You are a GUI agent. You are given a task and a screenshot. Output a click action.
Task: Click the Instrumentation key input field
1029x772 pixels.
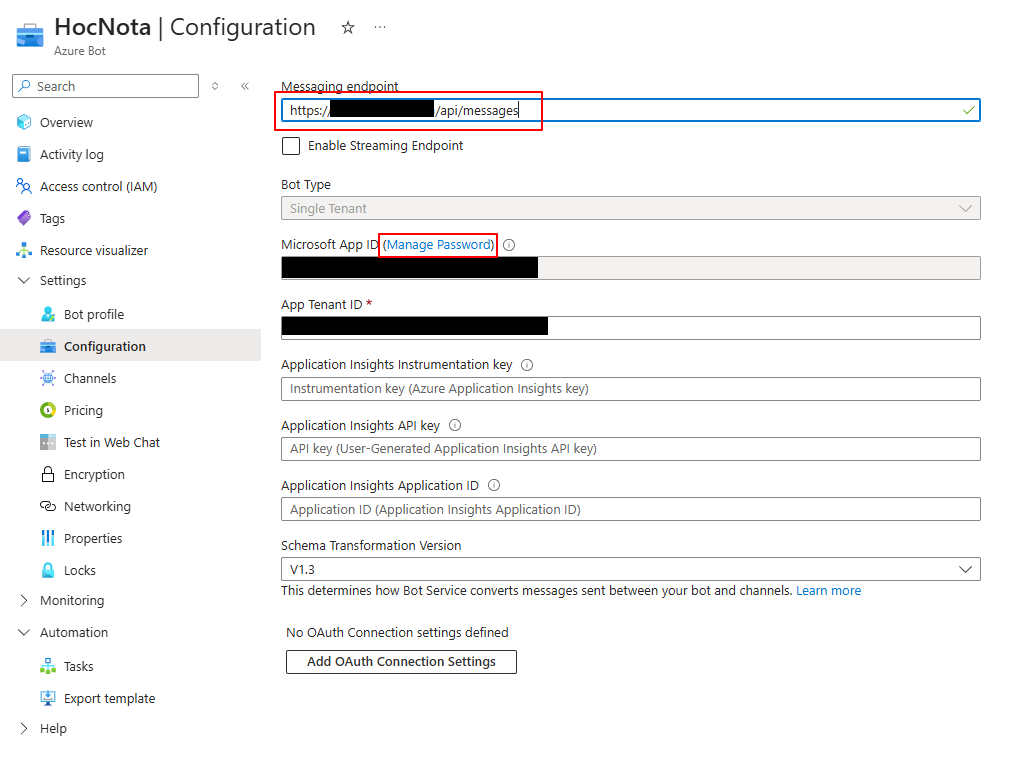[x=631, y=389]
